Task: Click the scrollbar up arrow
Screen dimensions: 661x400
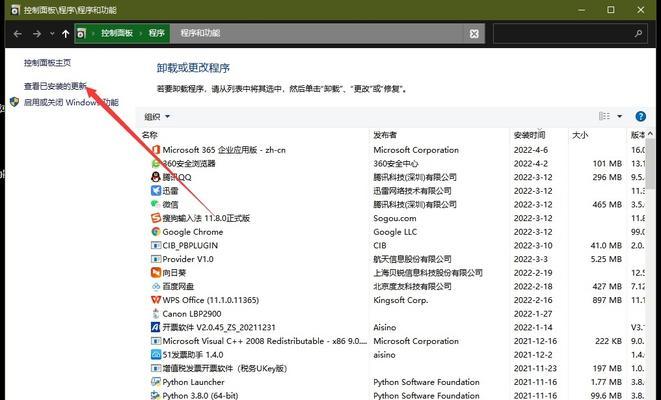Action: click(x=650, y=134)
